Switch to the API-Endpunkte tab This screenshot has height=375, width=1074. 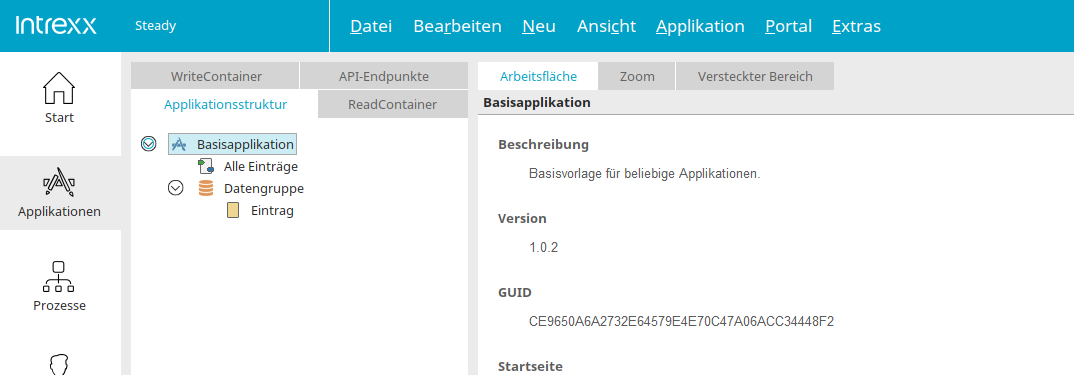click(x=384, y=76)
